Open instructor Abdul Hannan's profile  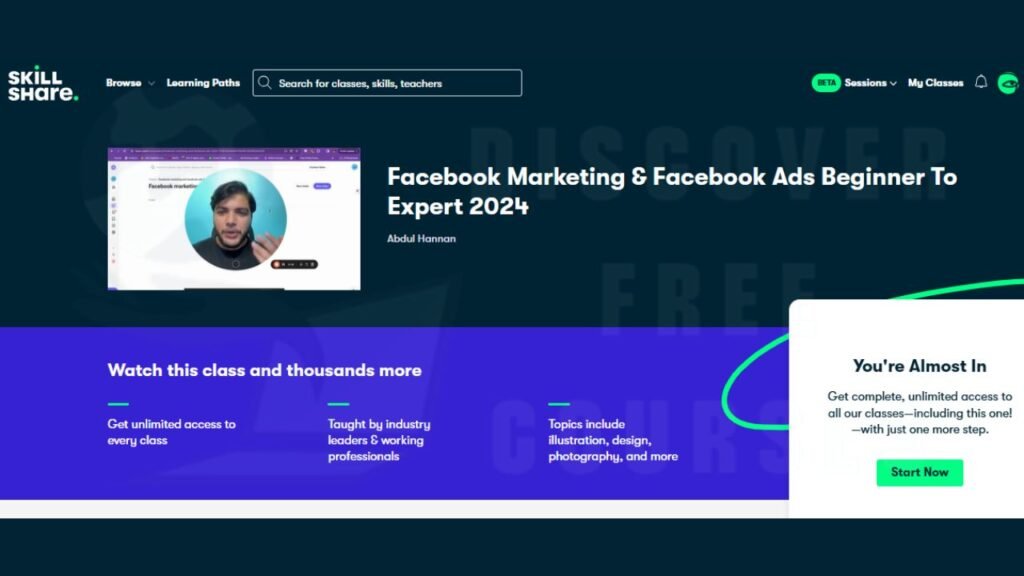click(421, 239)
